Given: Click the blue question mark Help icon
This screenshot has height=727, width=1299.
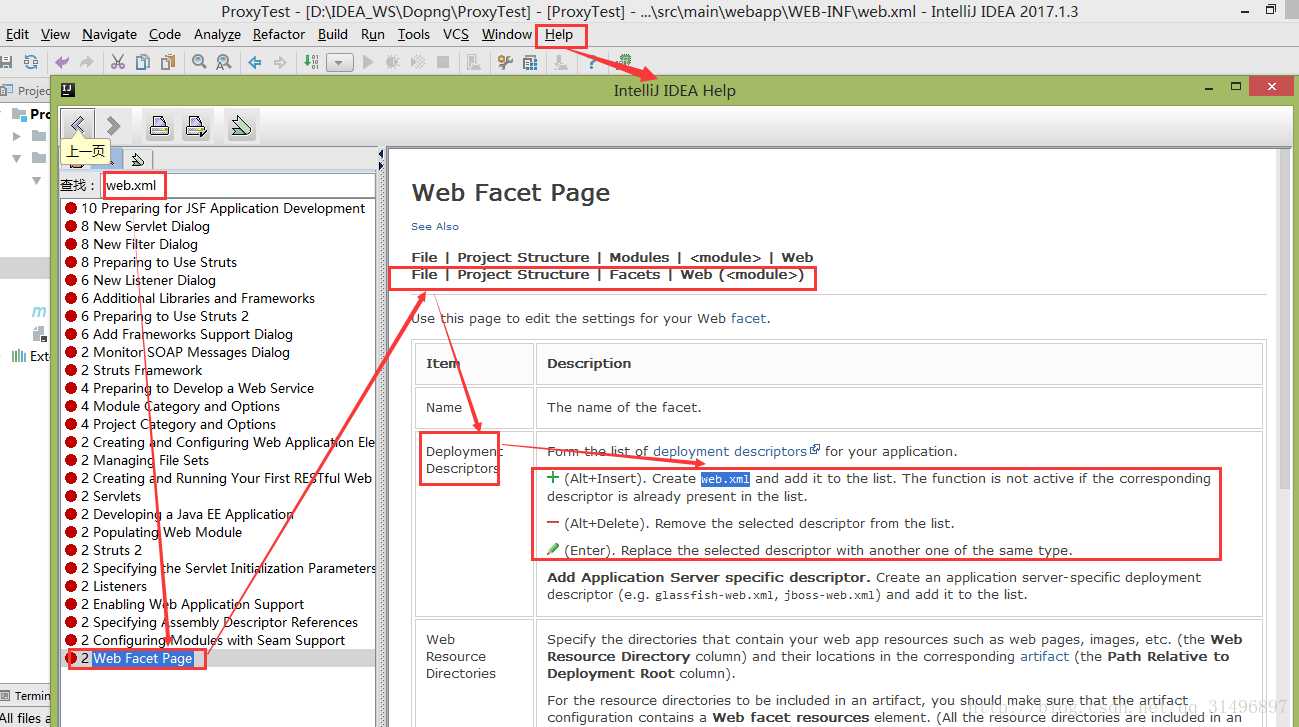Looking at the screenshot, I should pos(593,62).
